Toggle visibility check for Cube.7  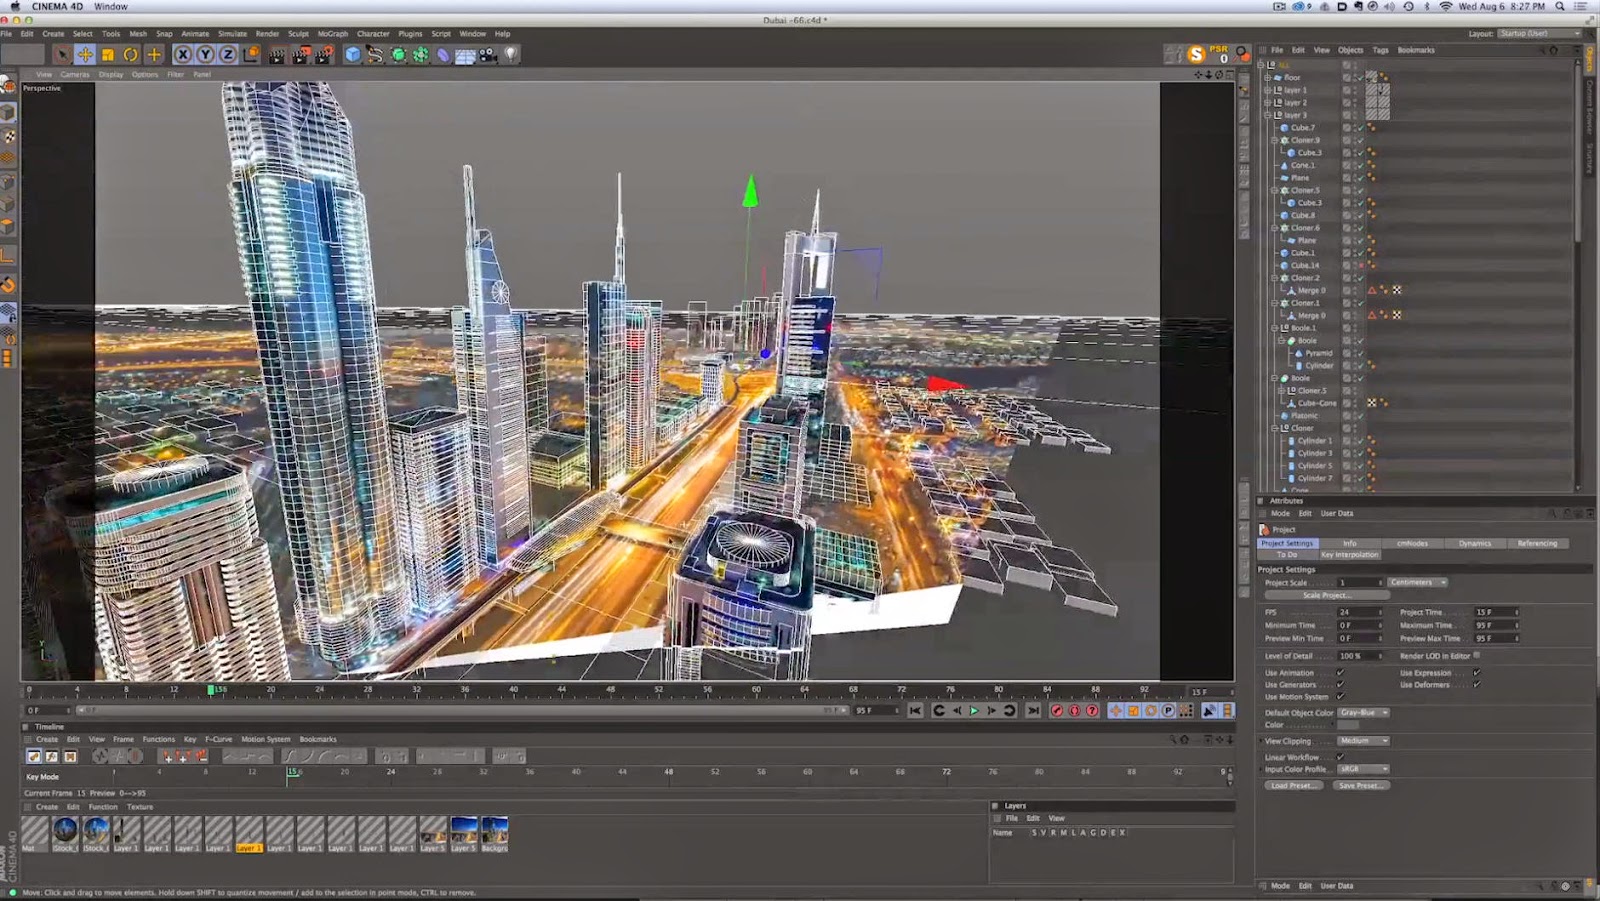[1360, 128]
